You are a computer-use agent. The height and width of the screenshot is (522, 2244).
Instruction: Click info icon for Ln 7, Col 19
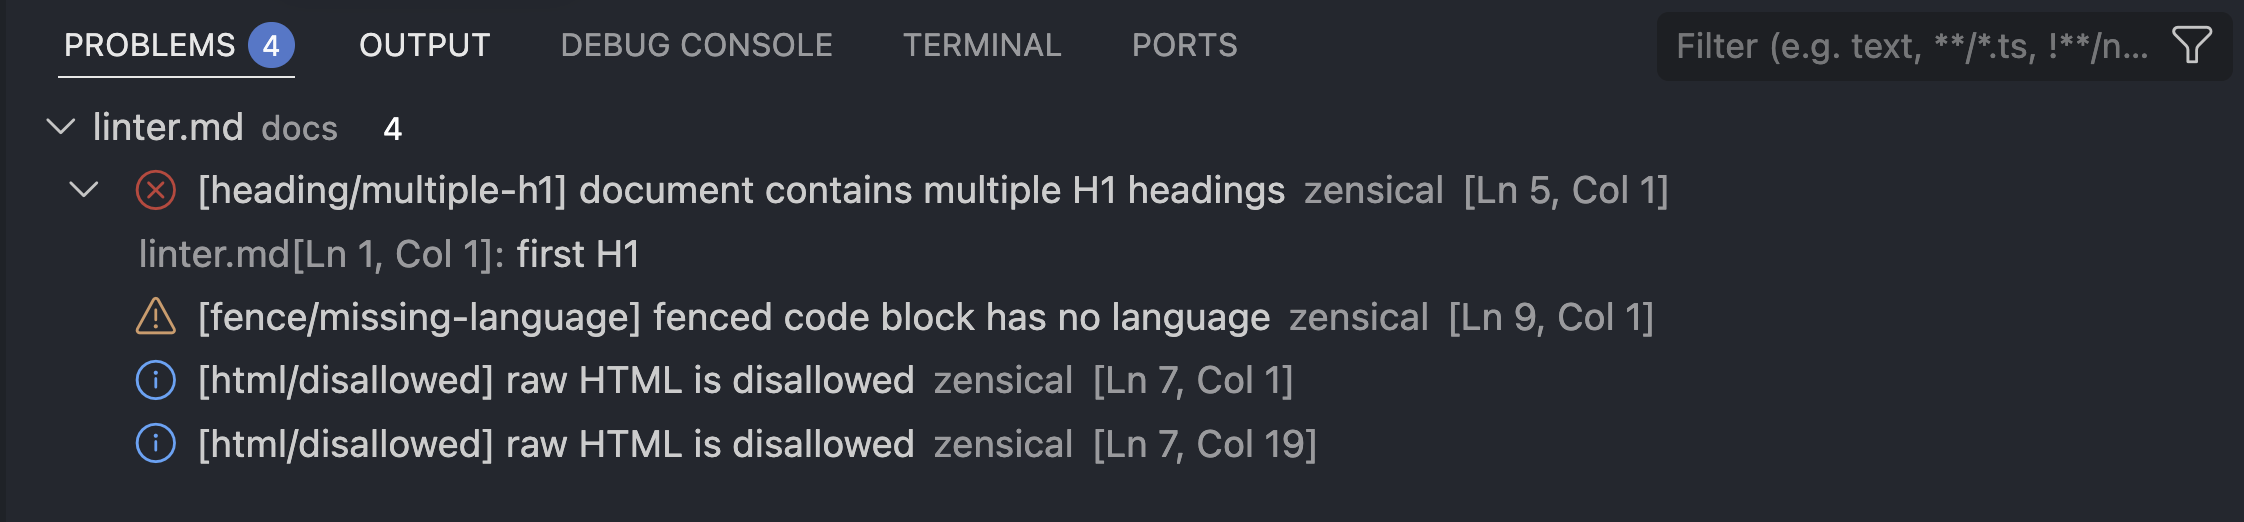tap(156, 443)
